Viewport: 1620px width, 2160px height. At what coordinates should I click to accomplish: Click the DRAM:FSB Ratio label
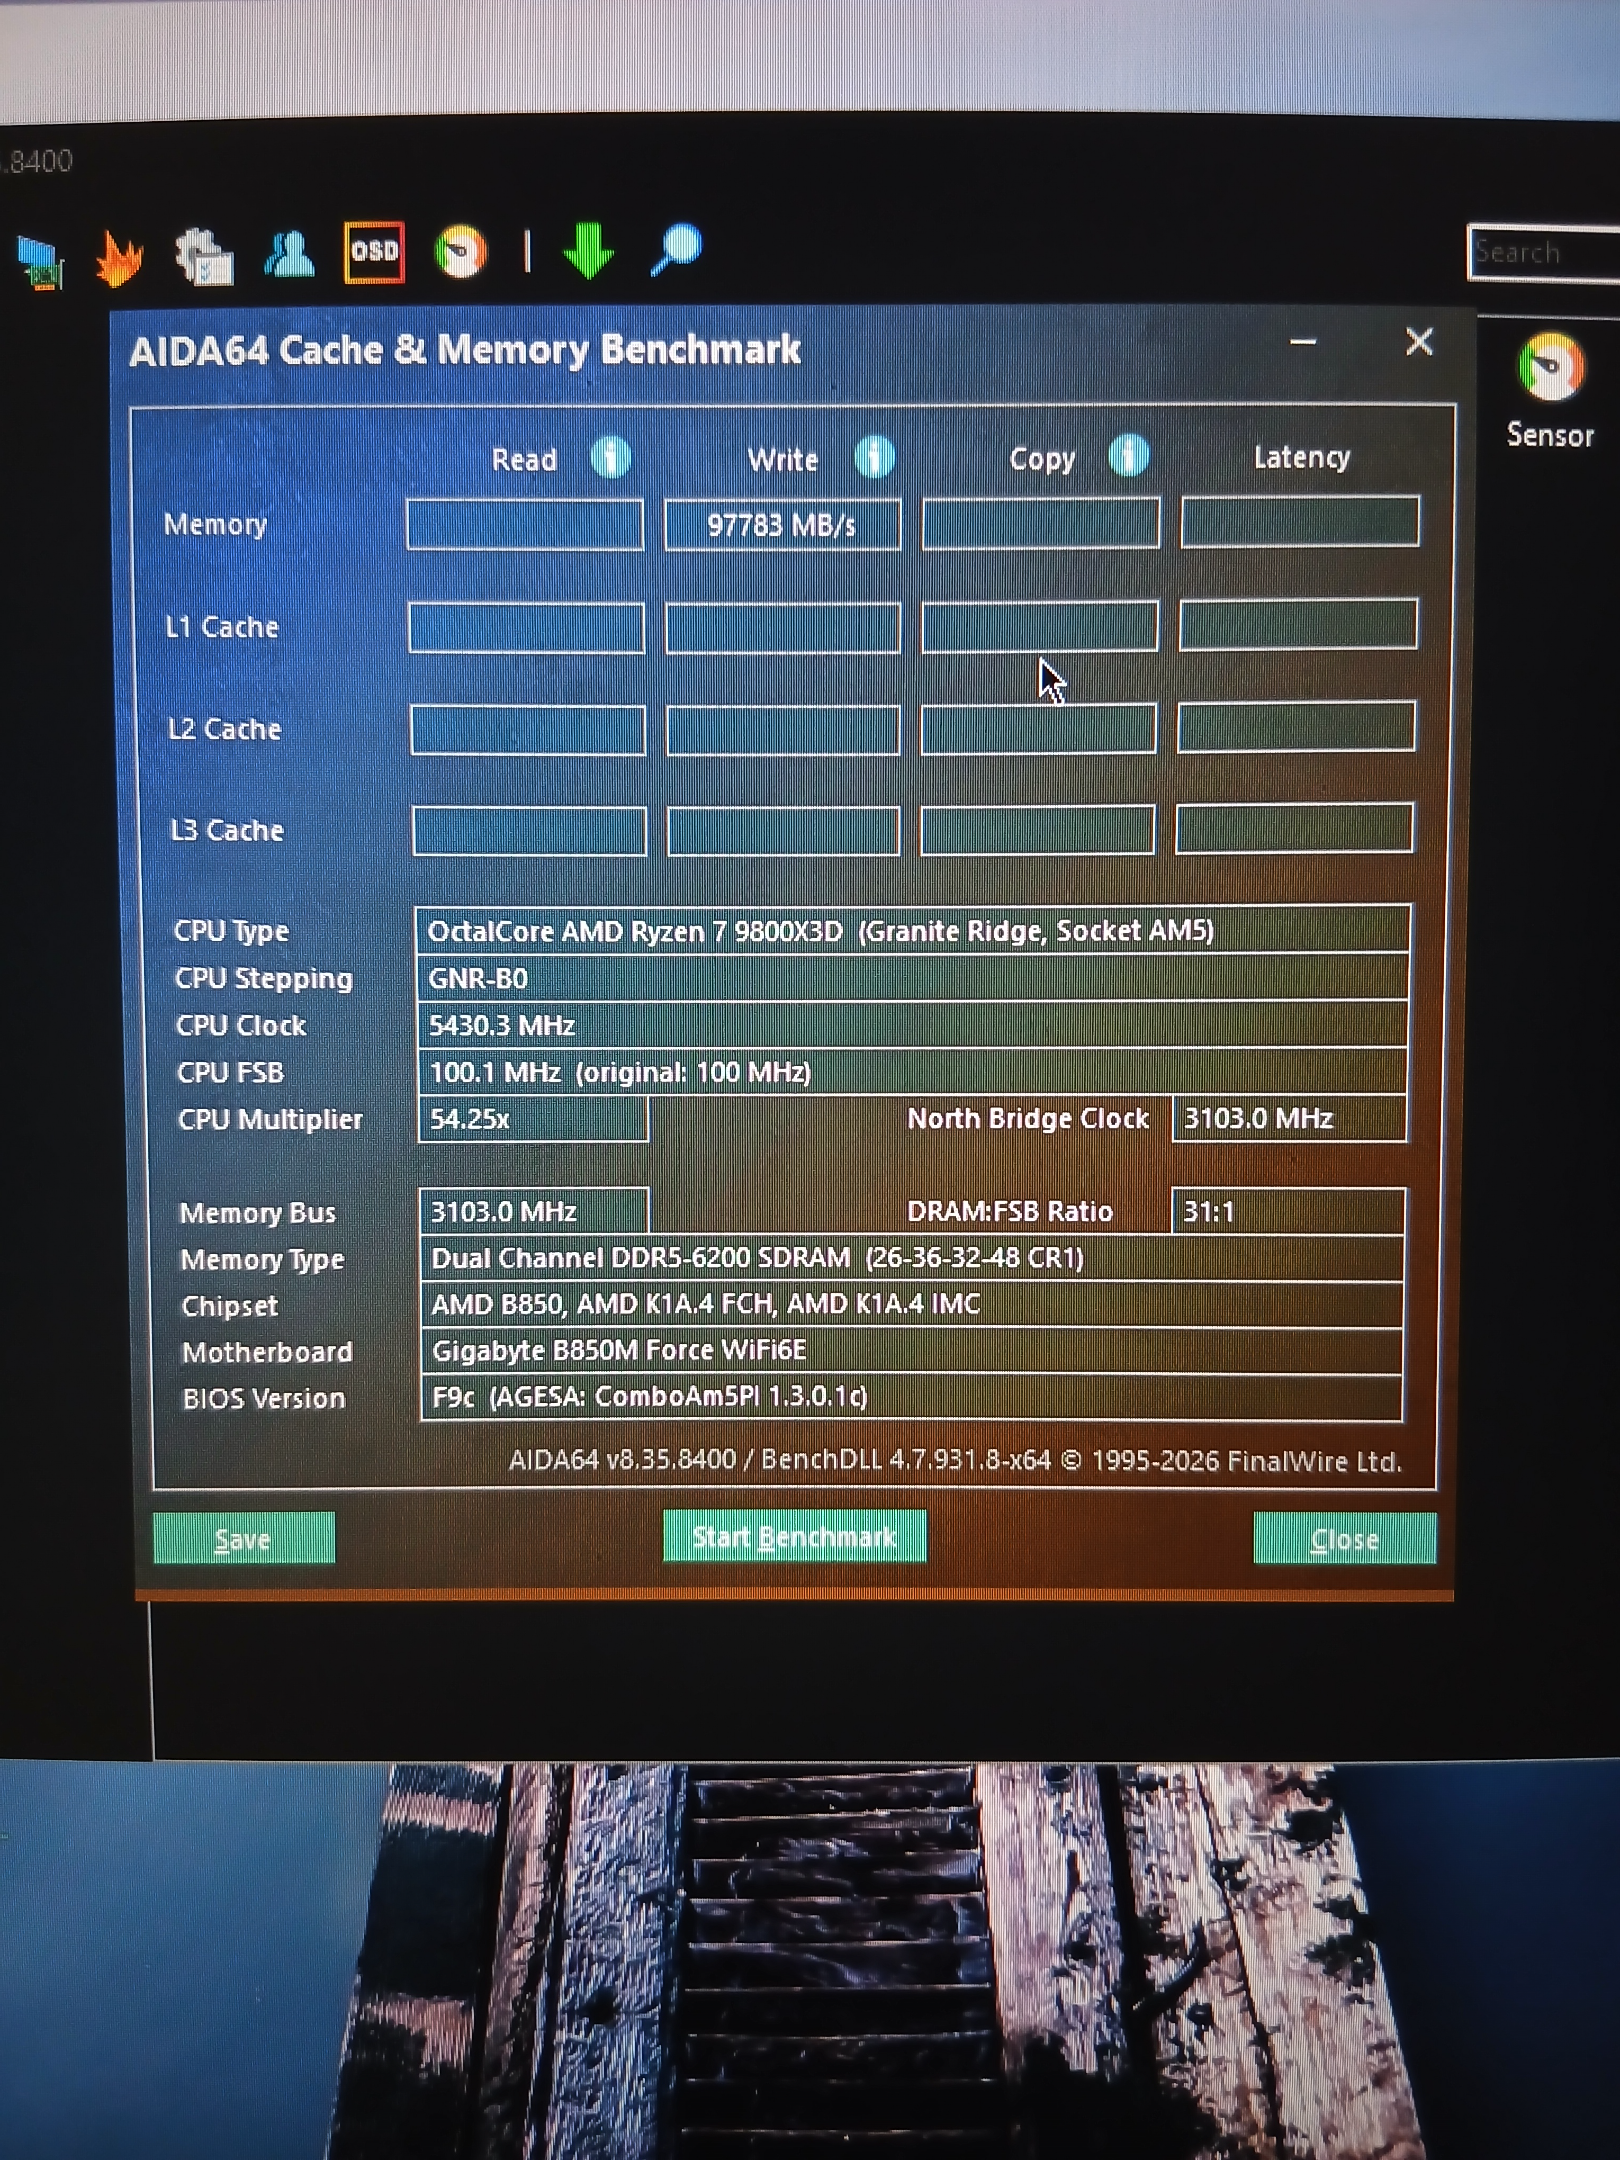[x=1010, y=1211]
